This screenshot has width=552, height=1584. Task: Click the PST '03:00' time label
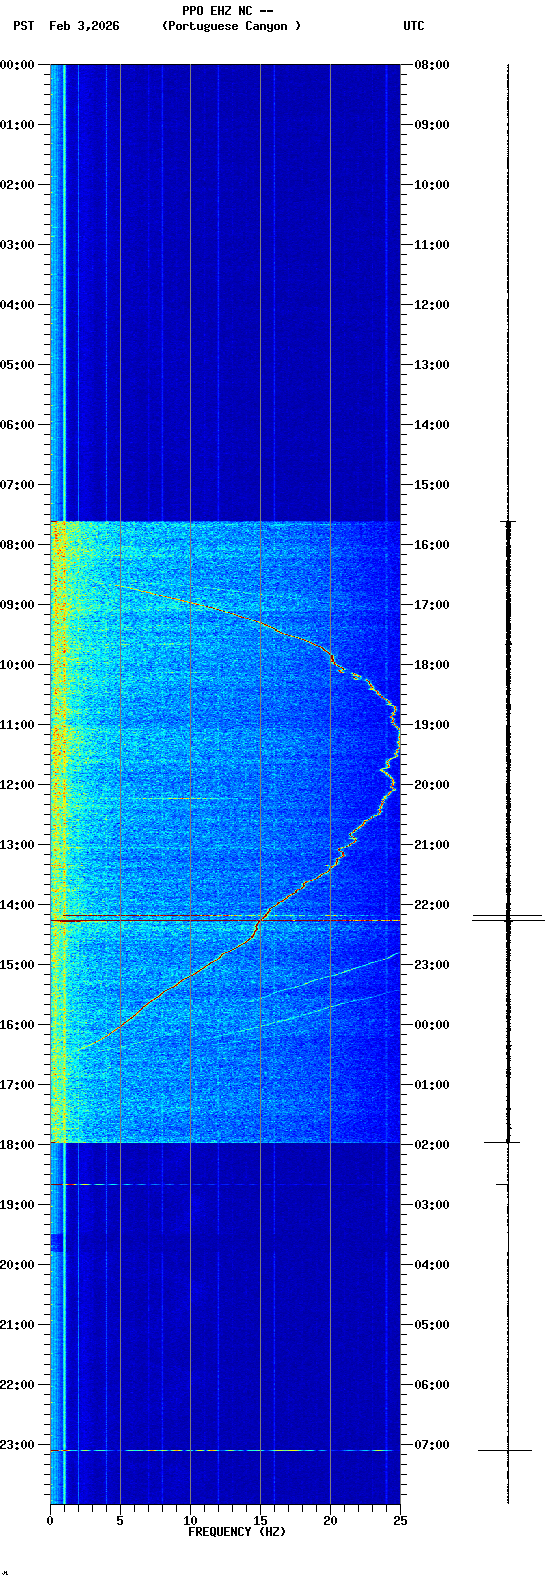(17, 245)
